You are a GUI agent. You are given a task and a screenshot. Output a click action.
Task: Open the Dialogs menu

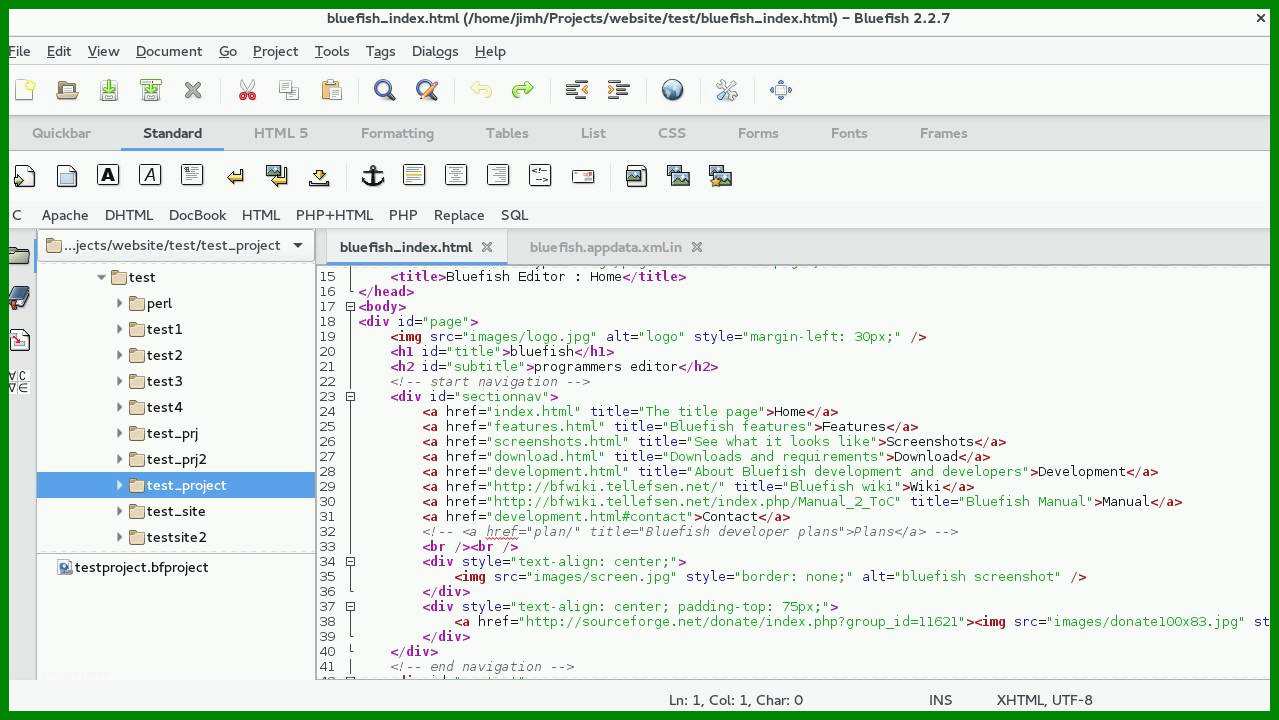coord(435,51)
